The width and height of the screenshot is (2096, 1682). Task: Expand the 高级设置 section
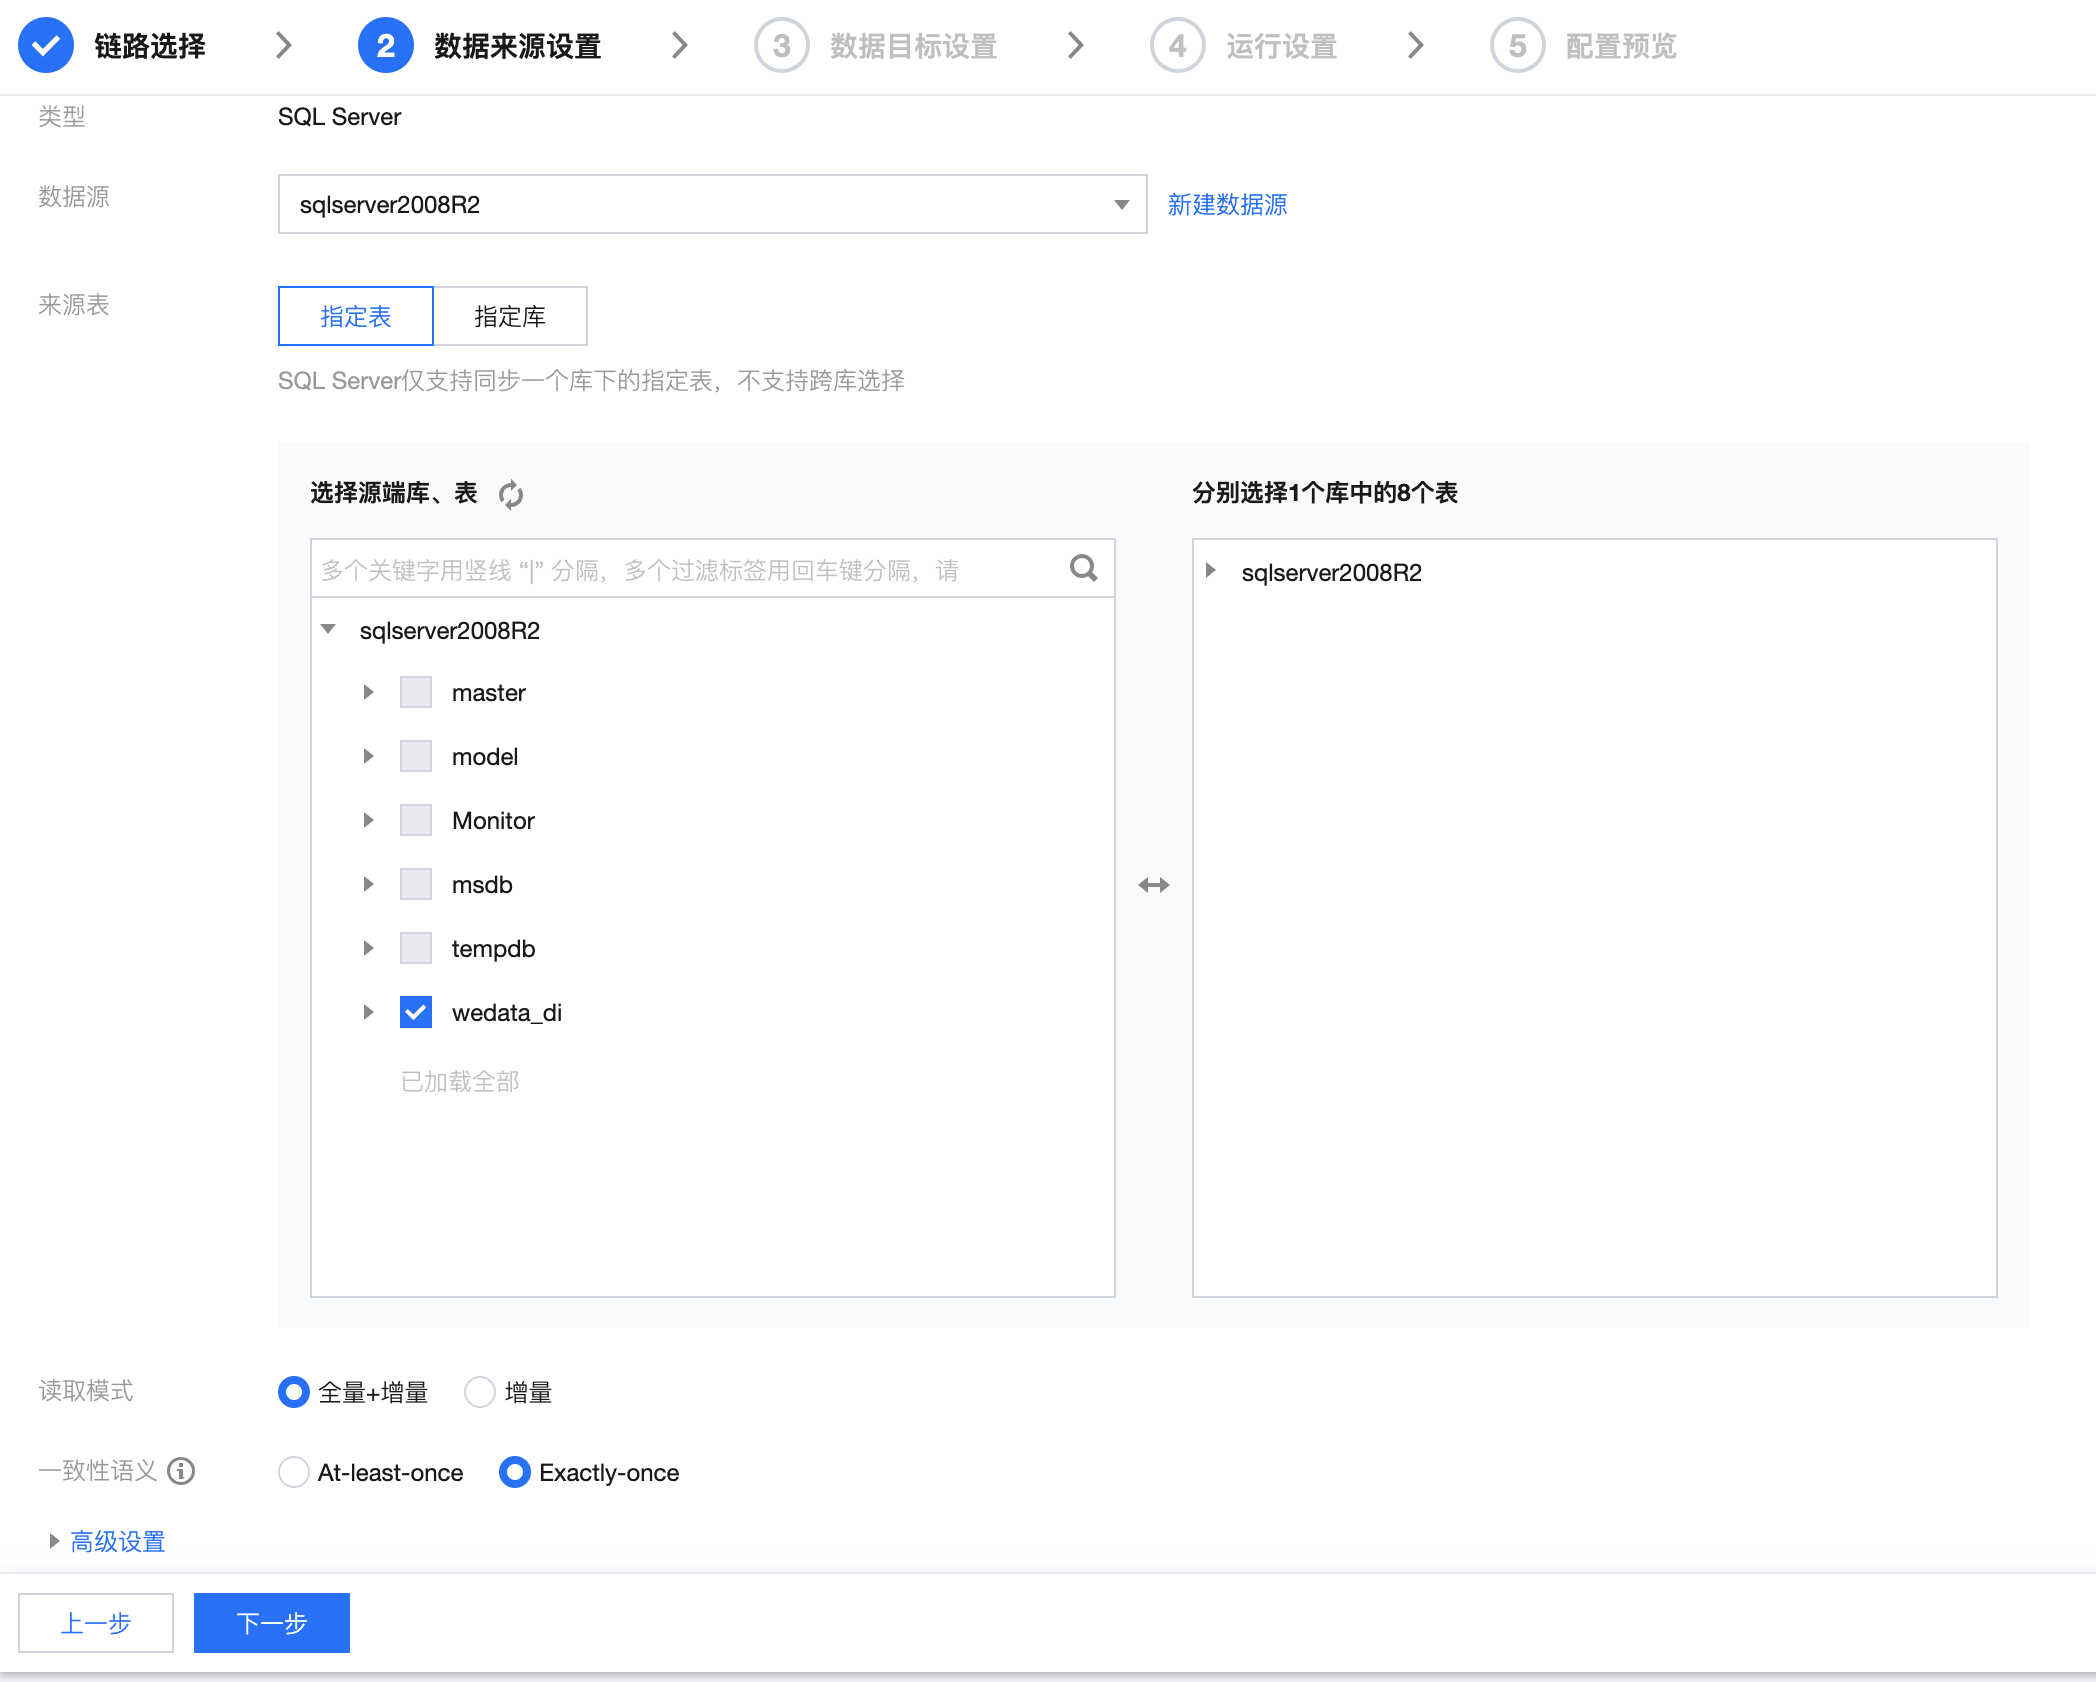tap(117, 1541)
